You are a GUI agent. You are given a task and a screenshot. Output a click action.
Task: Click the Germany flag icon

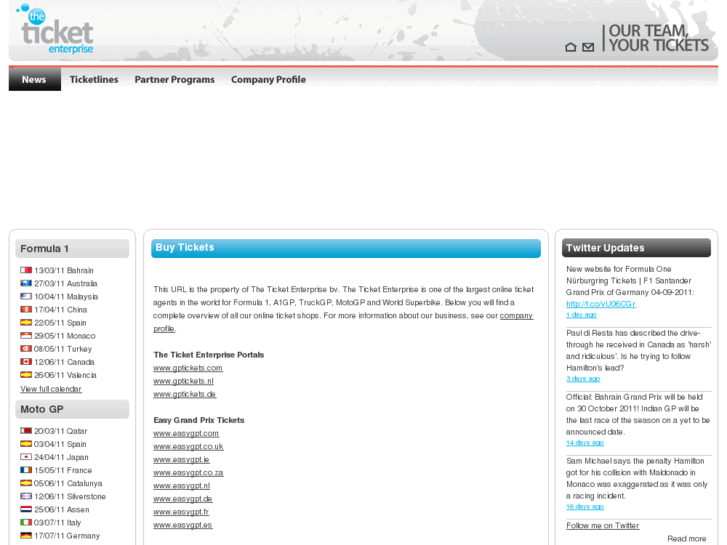[26, 535]
